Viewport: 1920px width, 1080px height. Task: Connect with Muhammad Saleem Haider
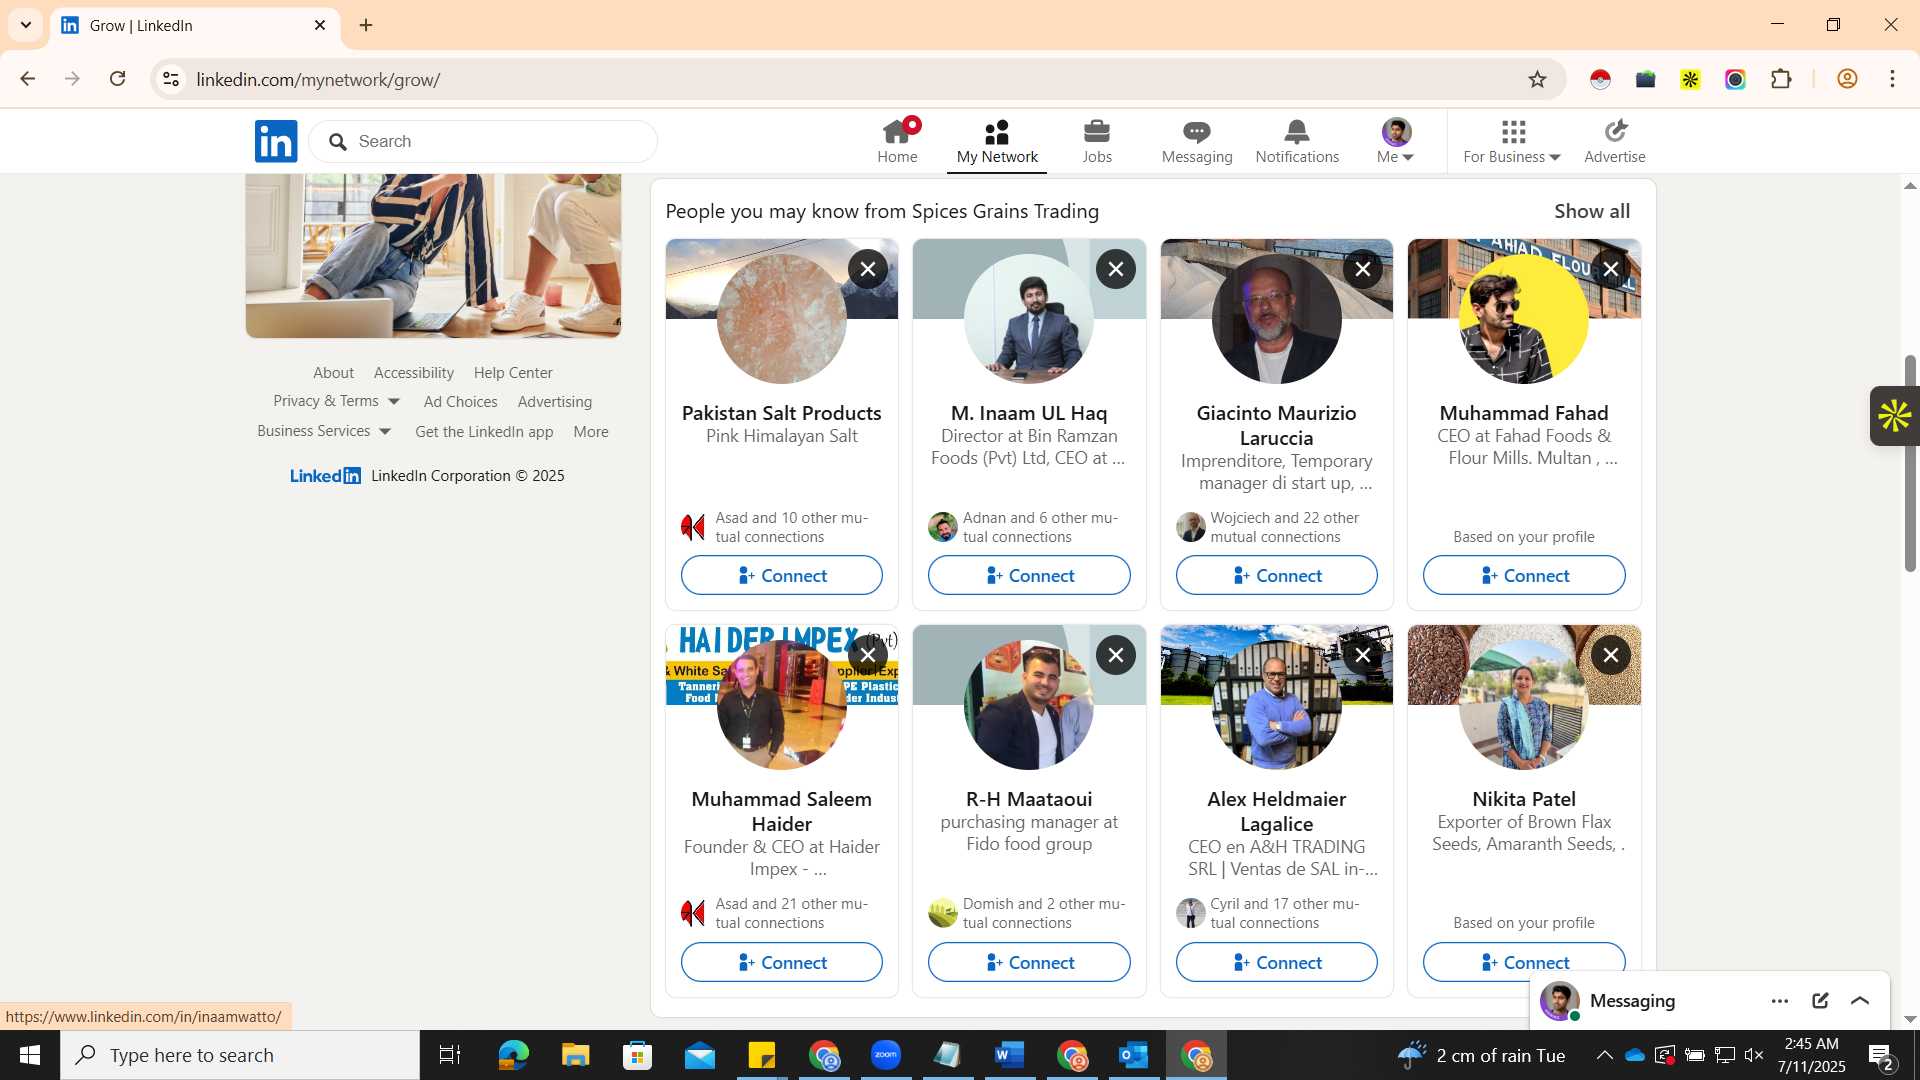782,962
